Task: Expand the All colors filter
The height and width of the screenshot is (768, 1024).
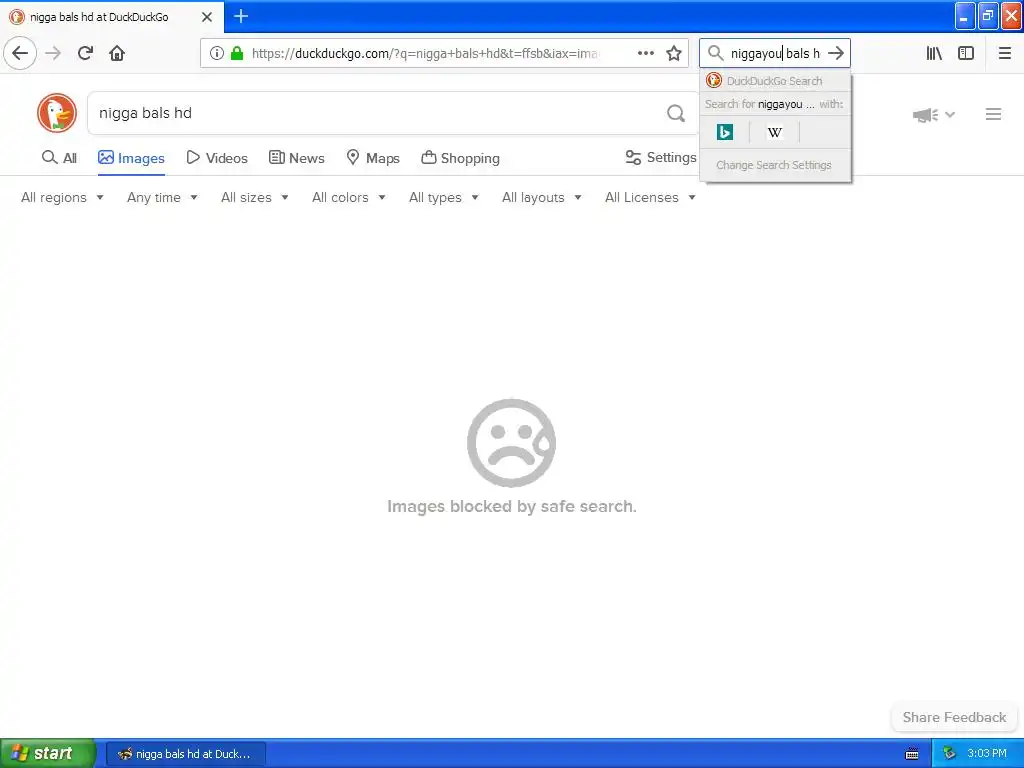Action: (x=349, y=197)
